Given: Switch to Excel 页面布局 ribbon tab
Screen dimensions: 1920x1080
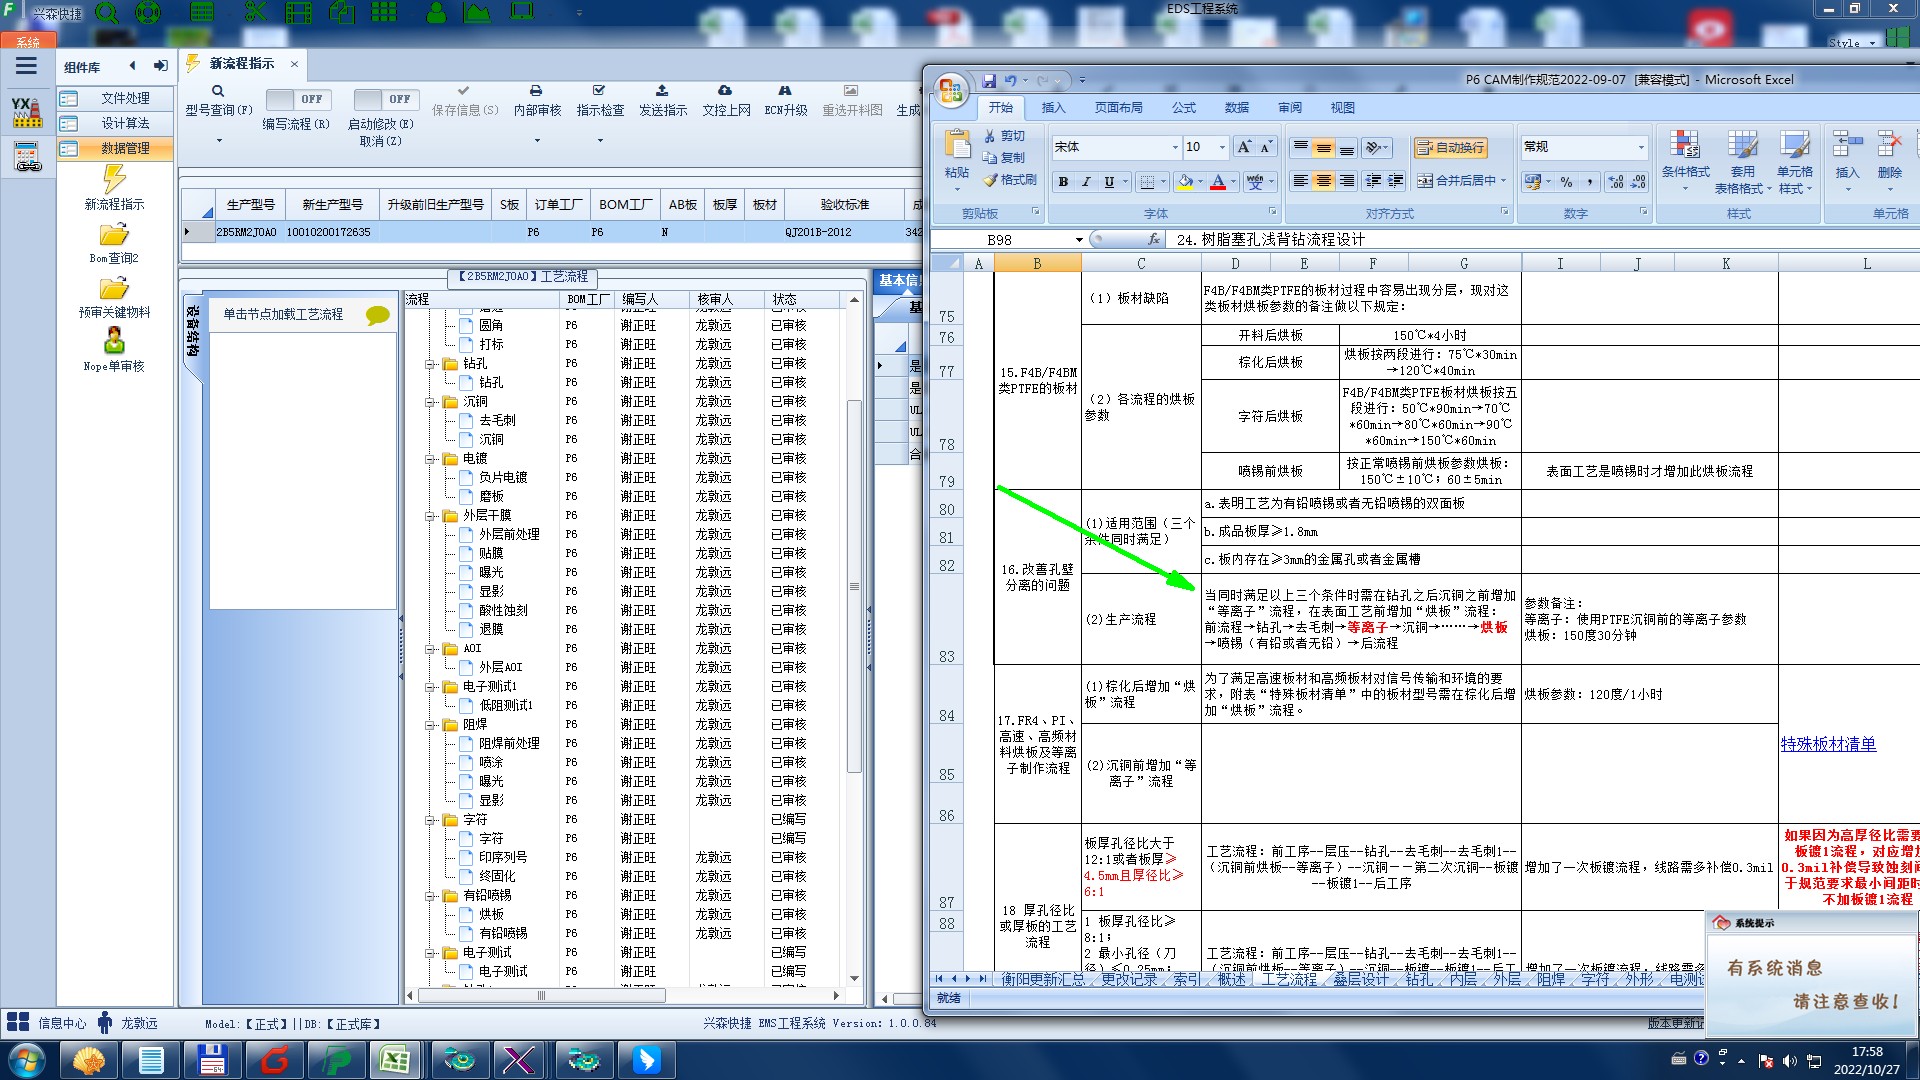Looking at the screenshot, I should tap(1118, 108).
